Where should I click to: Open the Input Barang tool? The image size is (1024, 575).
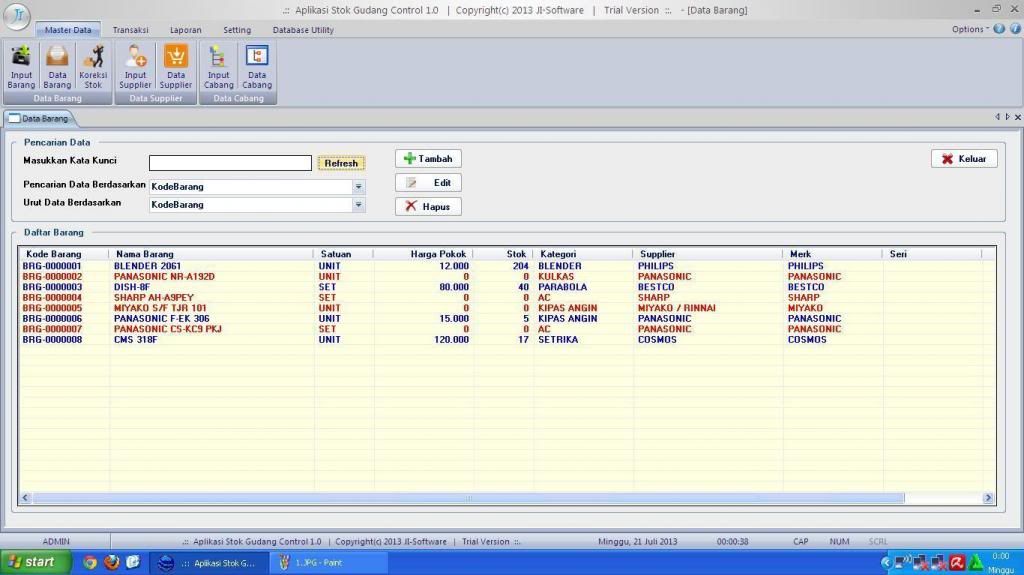pos(21,67)
